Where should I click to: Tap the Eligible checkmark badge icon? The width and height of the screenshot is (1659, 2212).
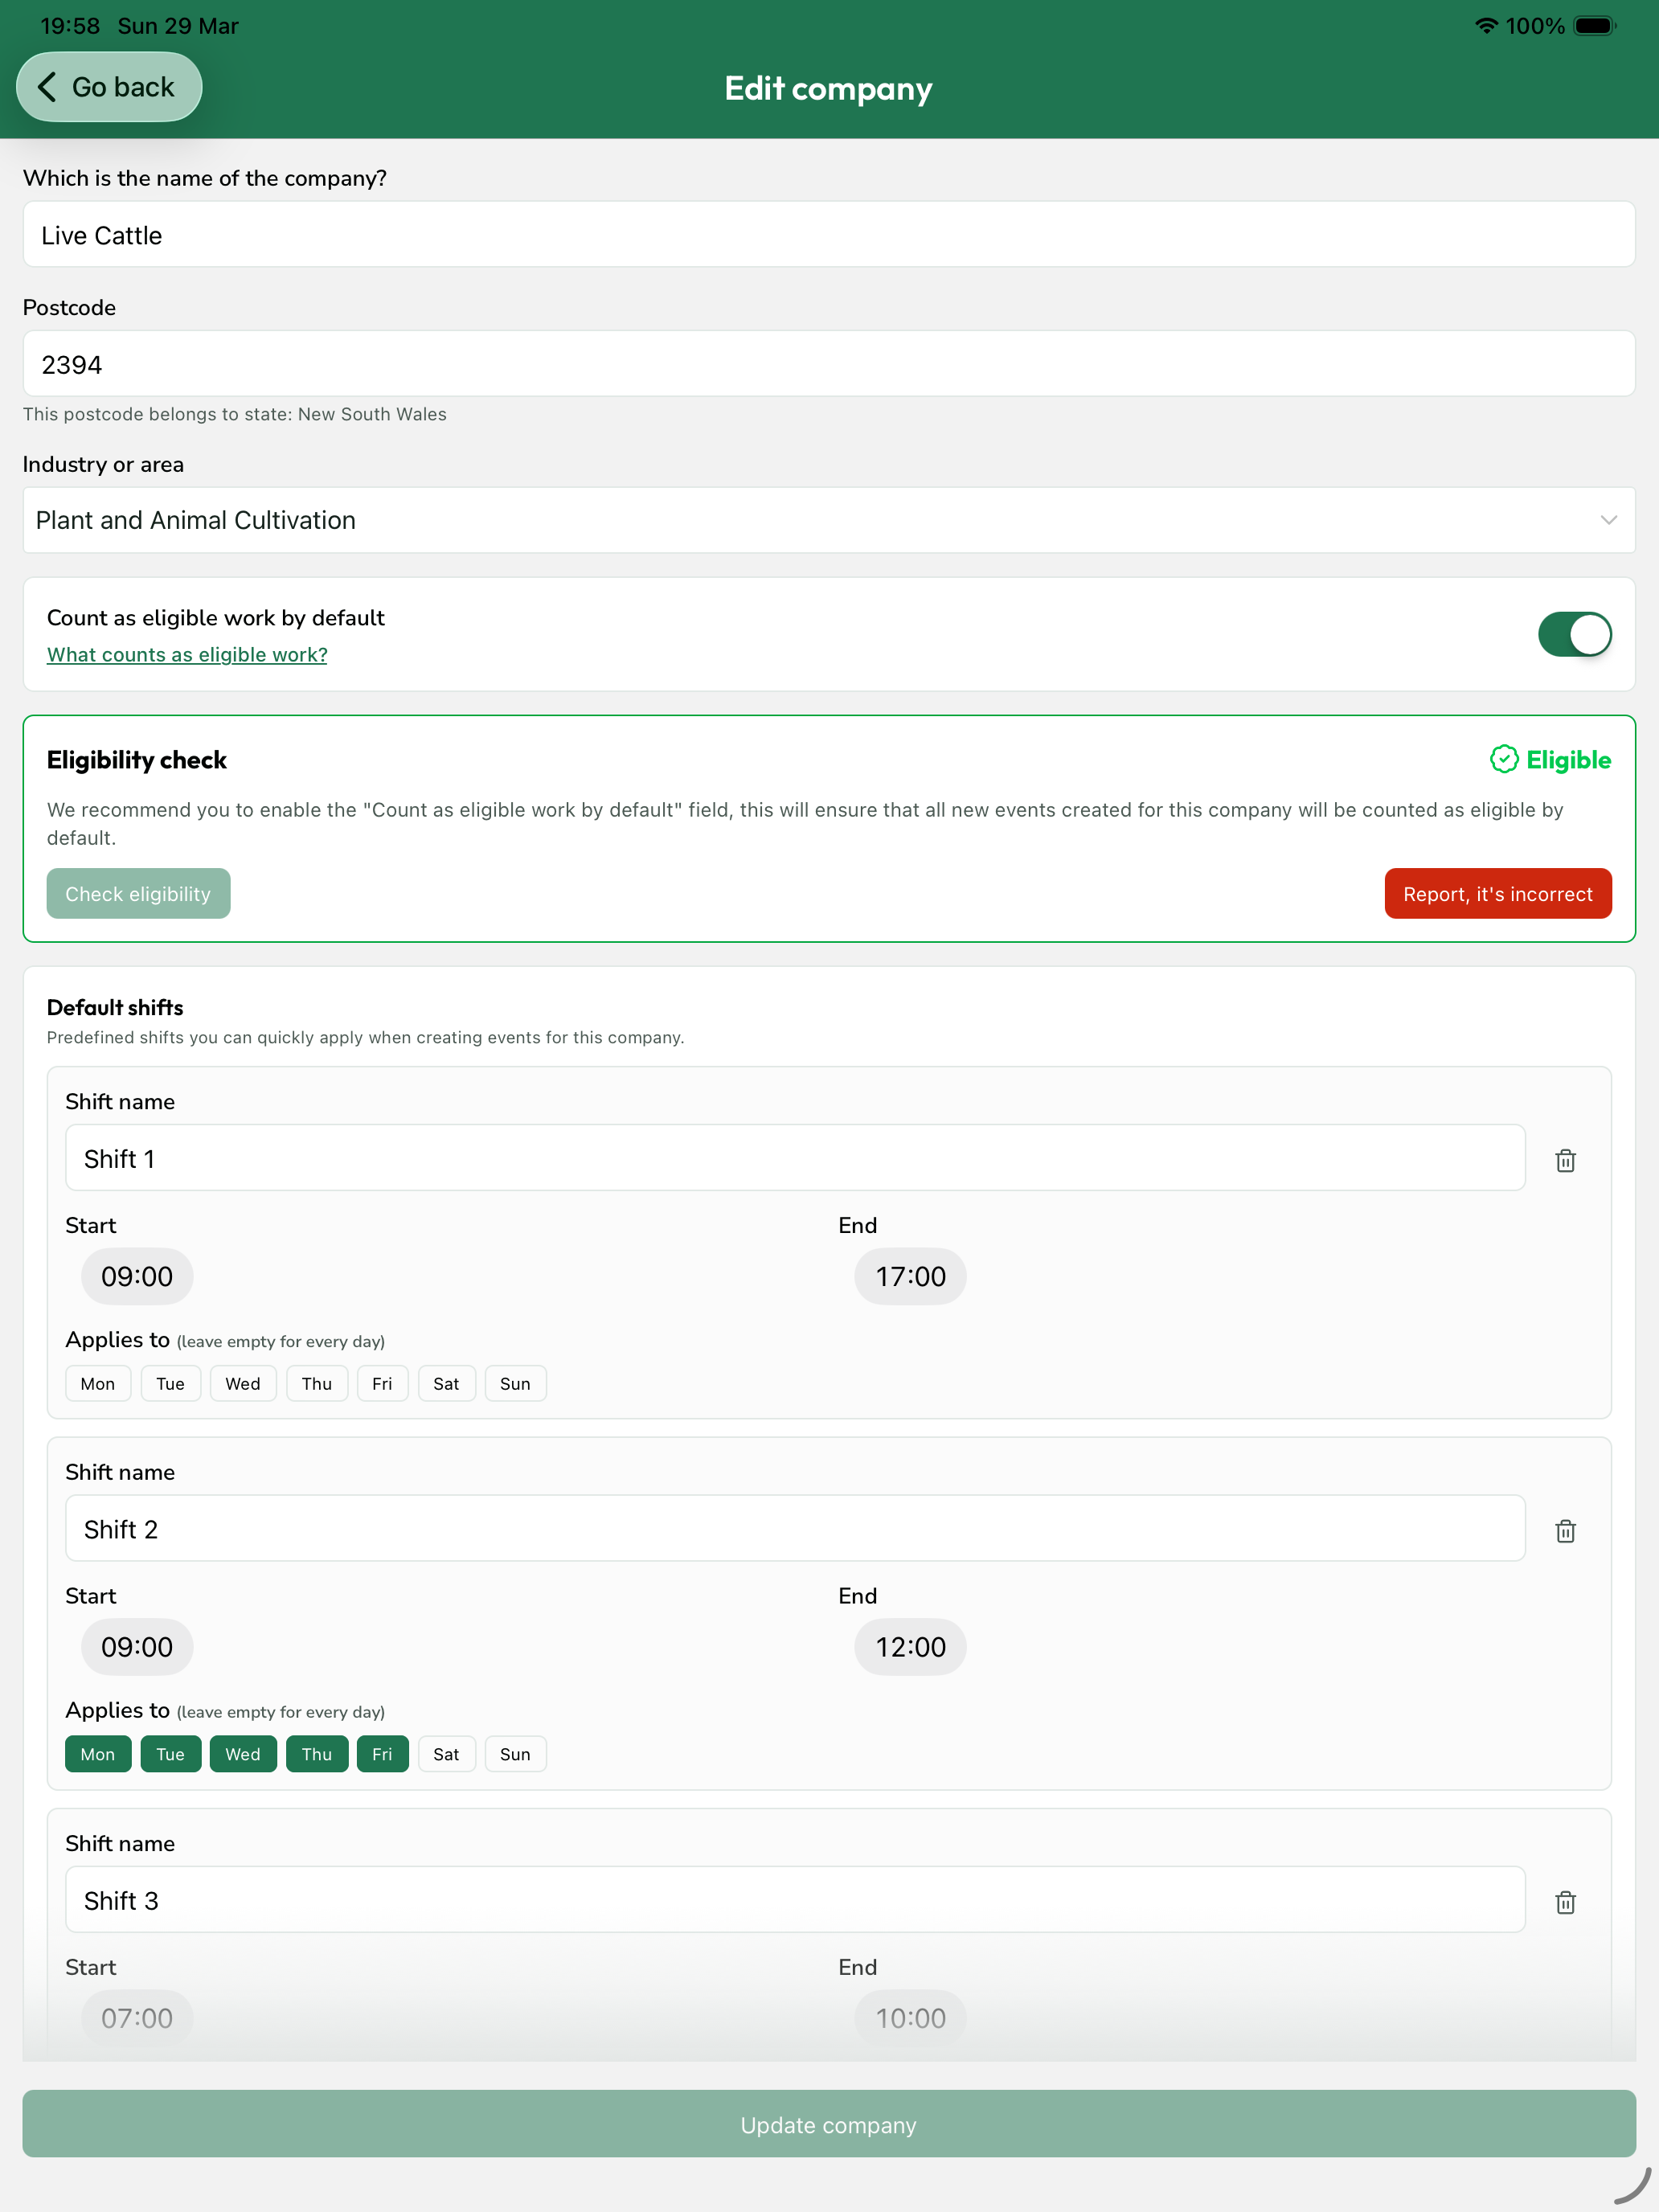1503,759
